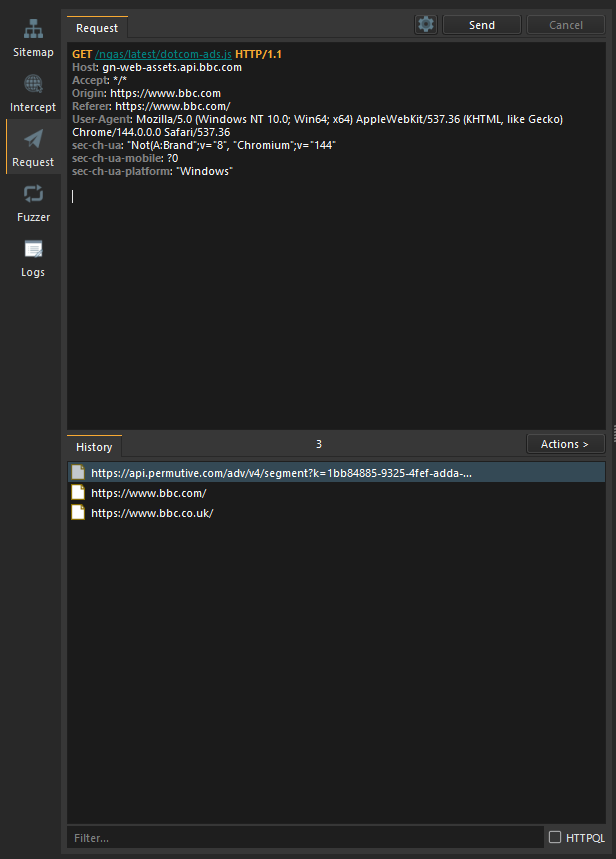Open the Logs panel icon
The height and width of the screenshot is (859, 616).
click(x=33, y=249)
